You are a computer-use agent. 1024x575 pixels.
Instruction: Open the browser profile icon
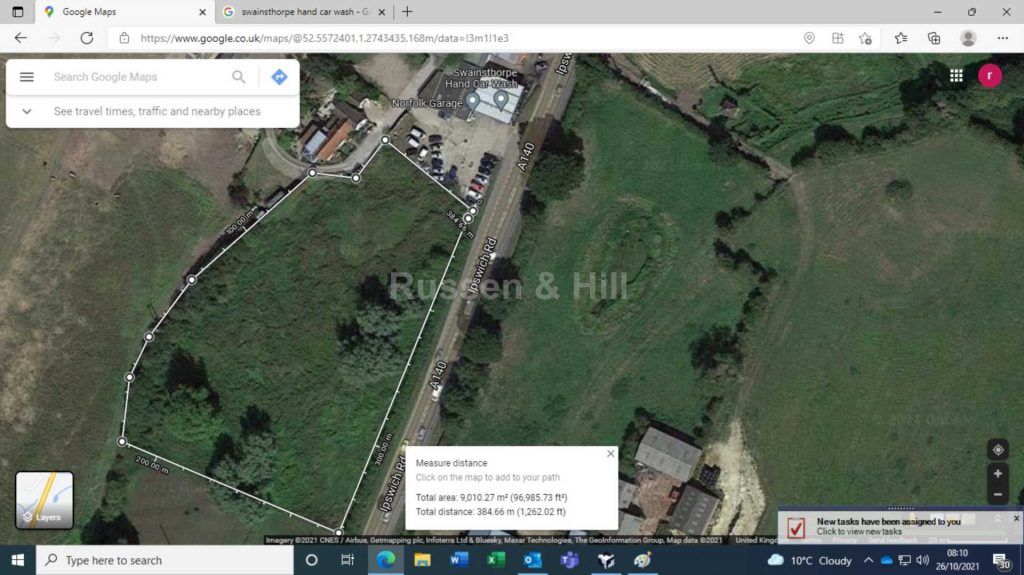[968, 38]
